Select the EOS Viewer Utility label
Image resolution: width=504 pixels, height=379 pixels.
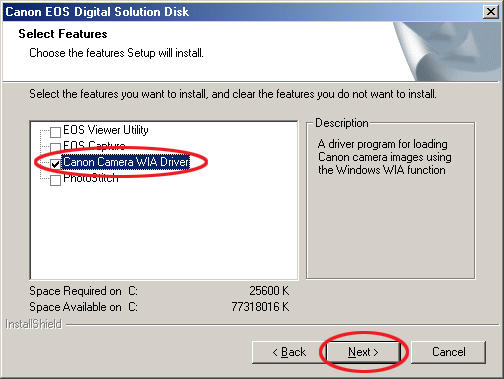tap(106, 130)
